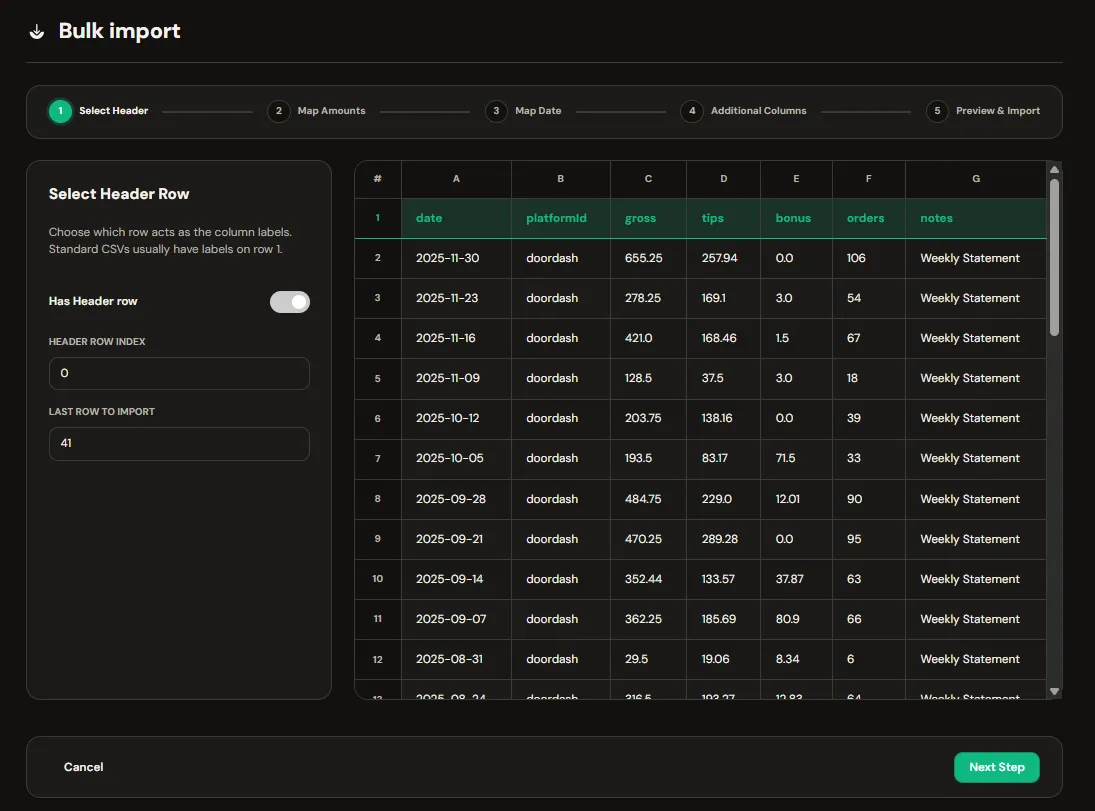
Task: Click the date cell 2025-11-23
Action: tap(456, 298)
